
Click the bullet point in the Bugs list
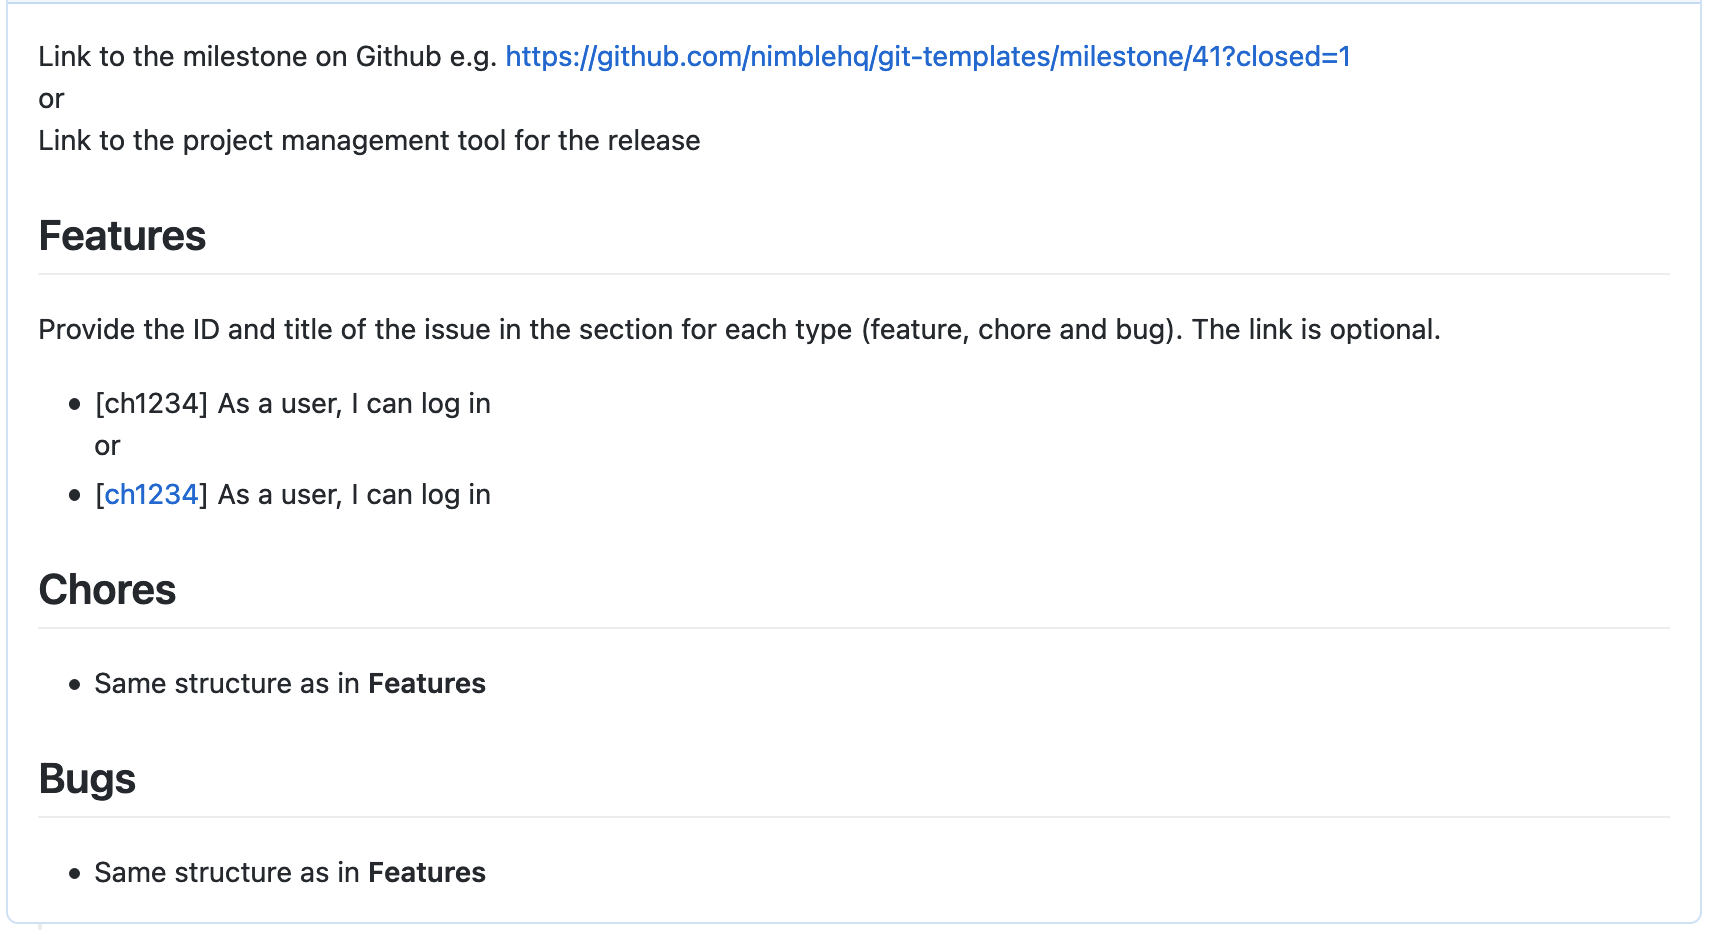coord(74,874)
